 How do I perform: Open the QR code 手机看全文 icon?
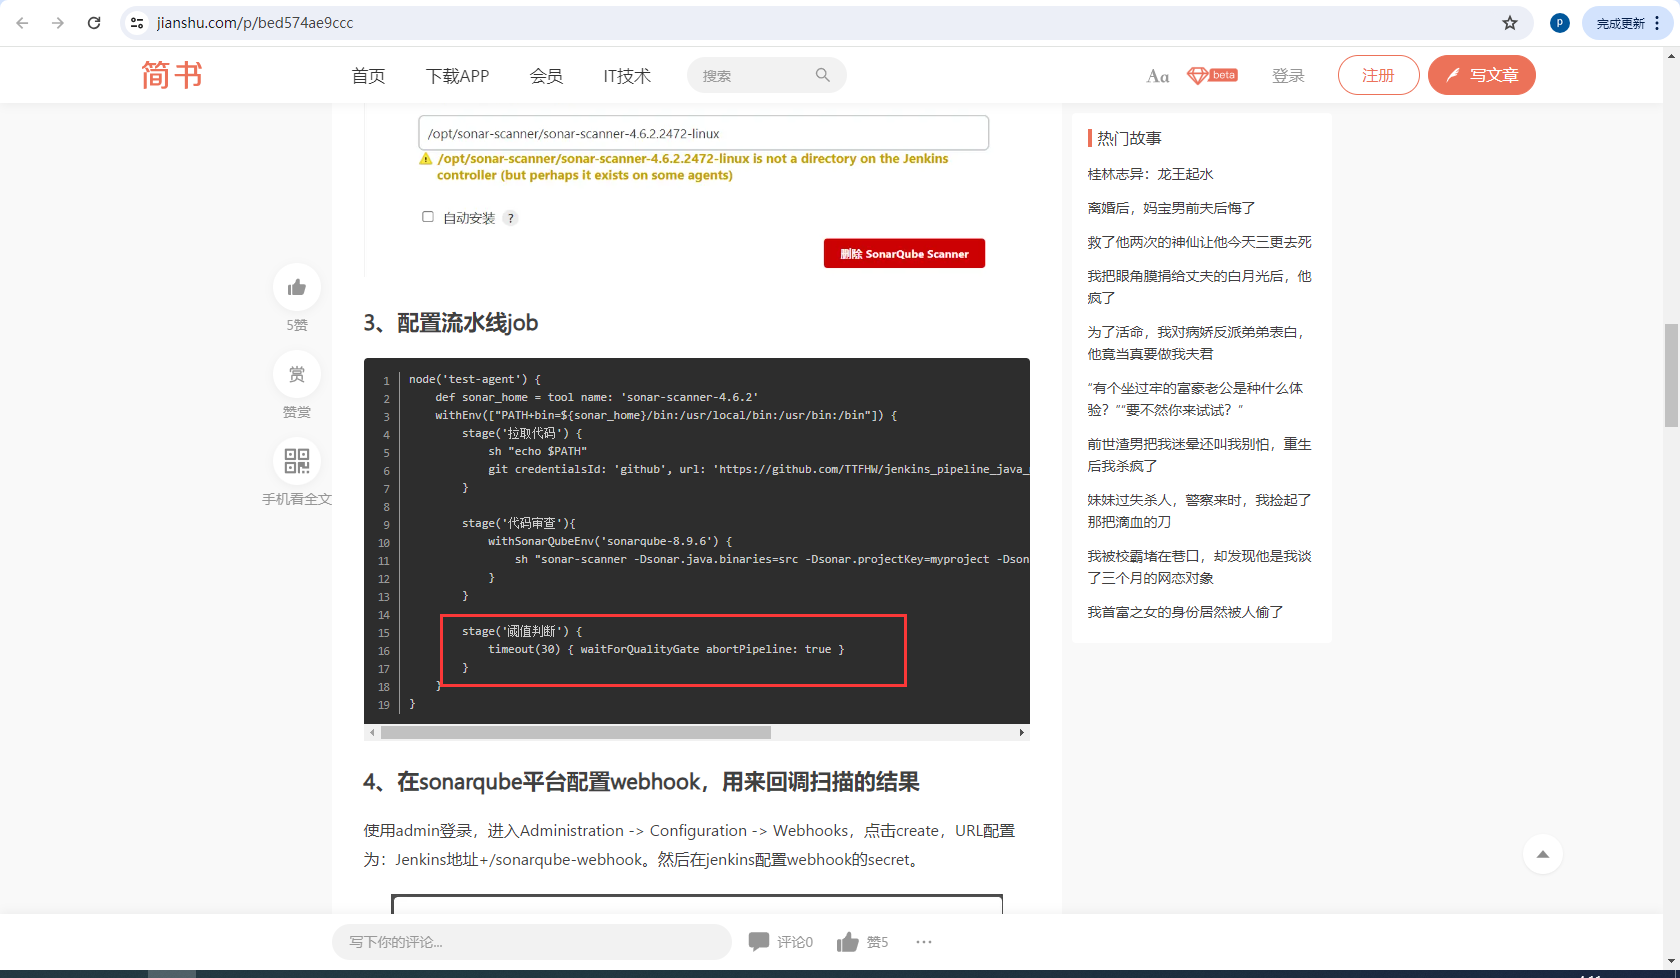(297, 461)
